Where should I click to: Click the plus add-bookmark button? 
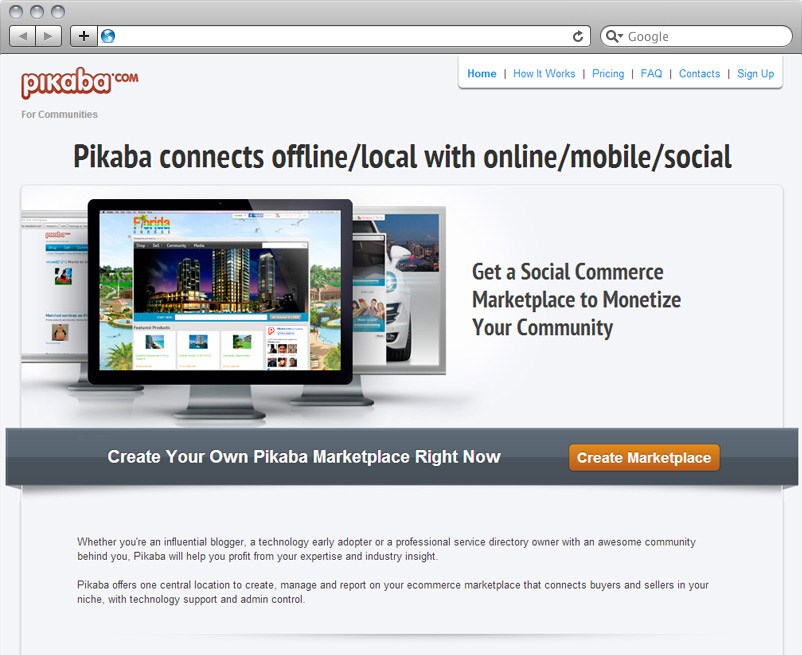click(x=84, y=36)
